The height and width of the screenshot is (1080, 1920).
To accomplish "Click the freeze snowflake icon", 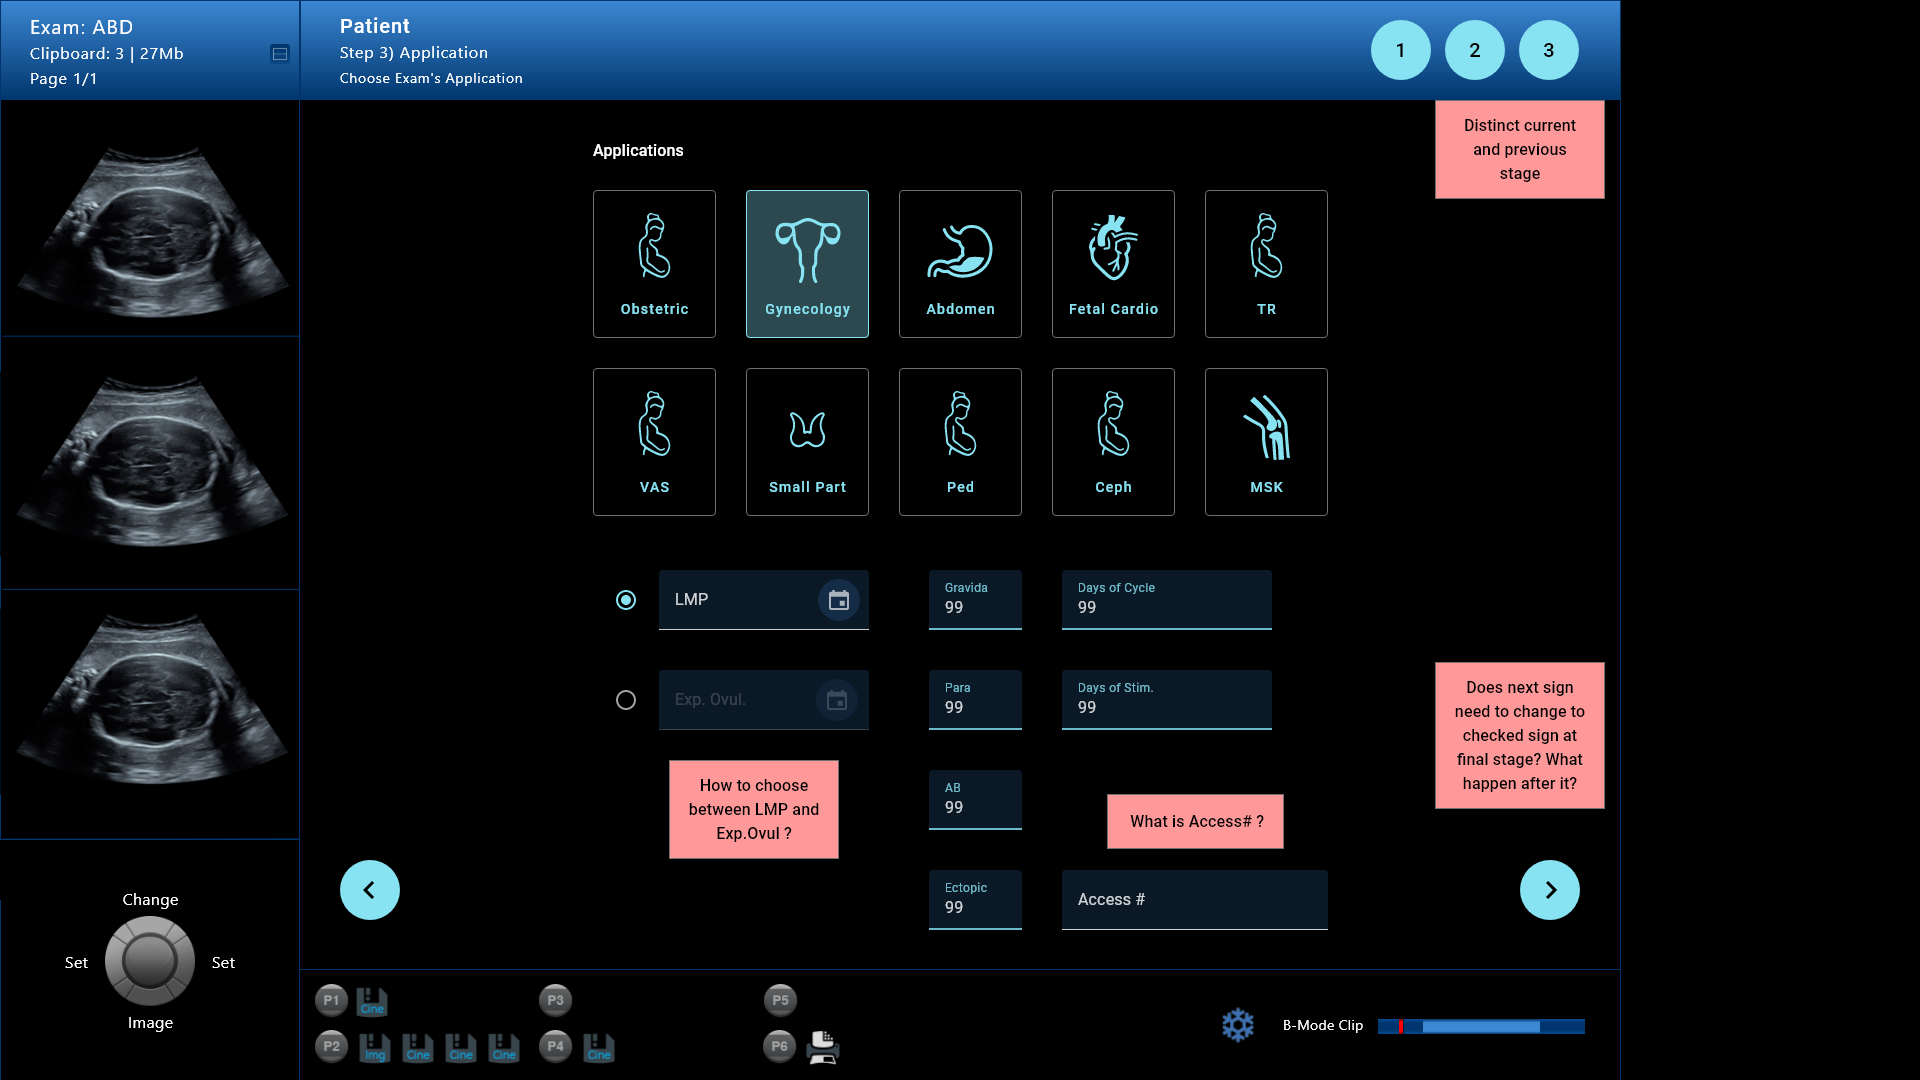I will pyautogui.click(x=1238, y=1025).
